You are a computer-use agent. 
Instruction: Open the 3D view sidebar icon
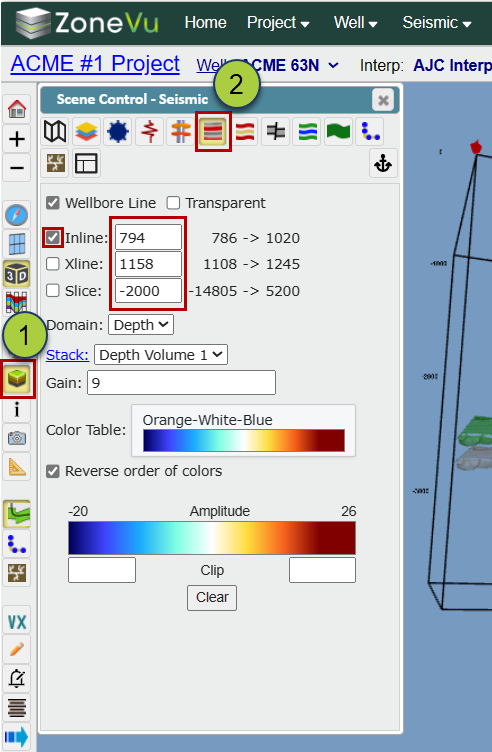pyautogui.click(x=17, y=274)
